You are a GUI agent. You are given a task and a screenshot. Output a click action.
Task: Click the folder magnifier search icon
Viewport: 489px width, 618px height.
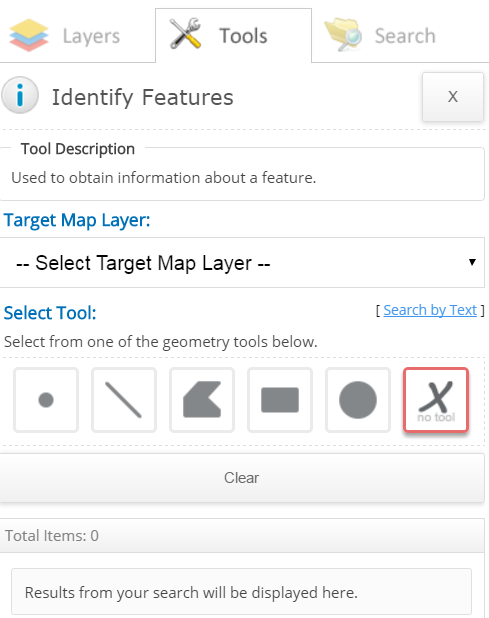tap(343, 35)
